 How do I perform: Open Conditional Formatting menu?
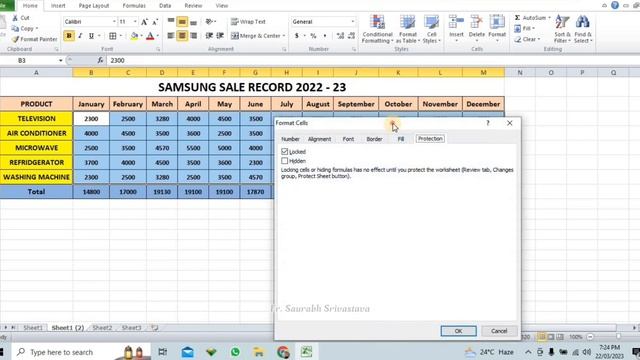coord(378,29)
